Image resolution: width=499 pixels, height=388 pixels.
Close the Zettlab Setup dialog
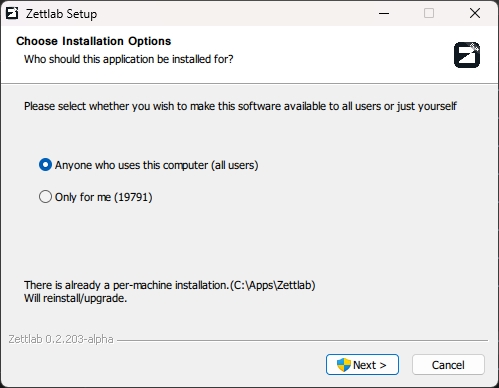tap(475, 13)
